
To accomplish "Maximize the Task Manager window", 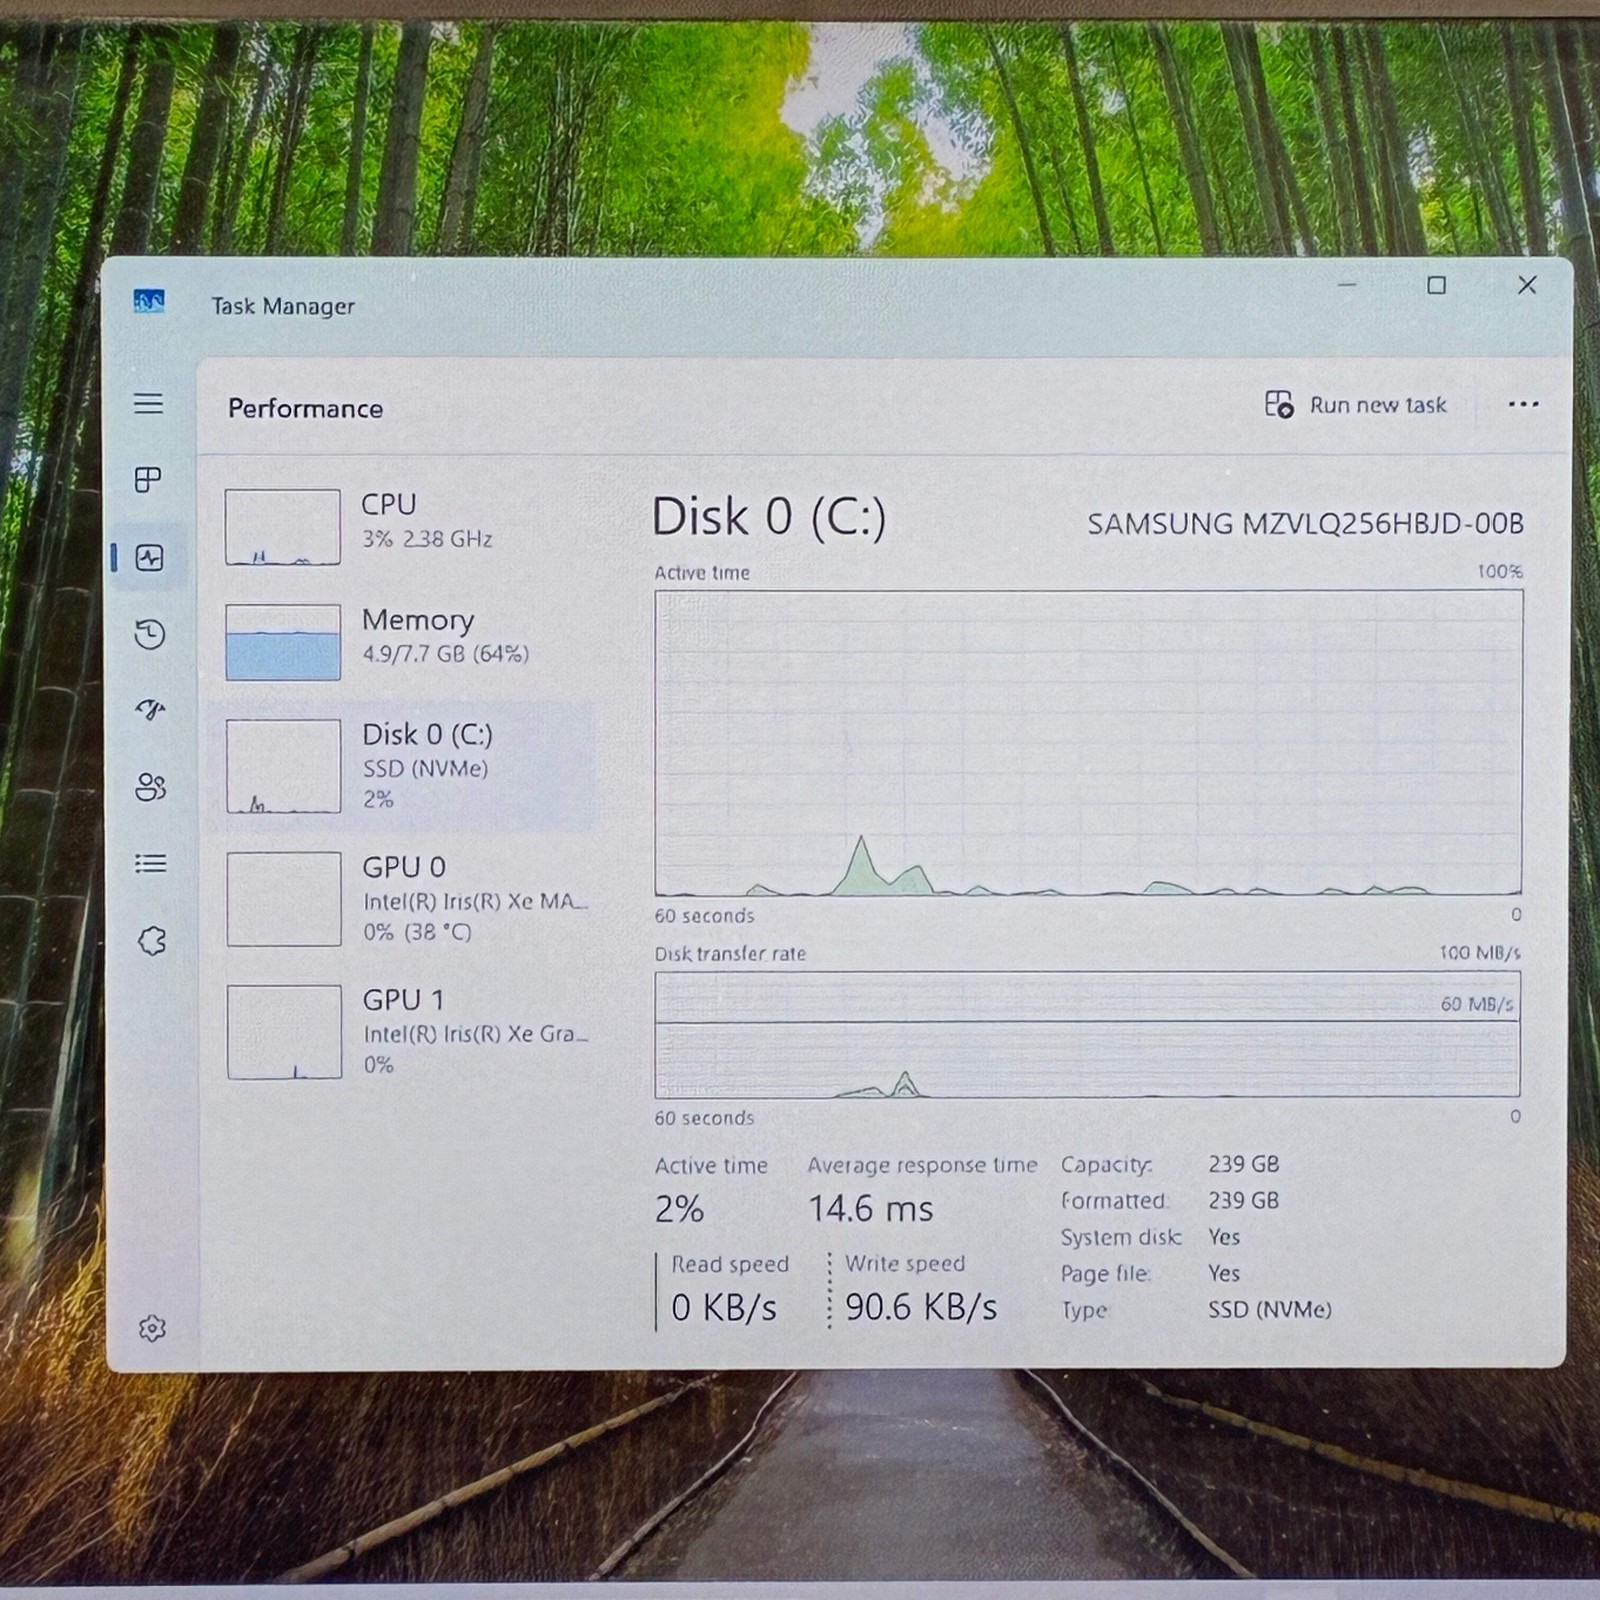I will tap(1436, 286).
